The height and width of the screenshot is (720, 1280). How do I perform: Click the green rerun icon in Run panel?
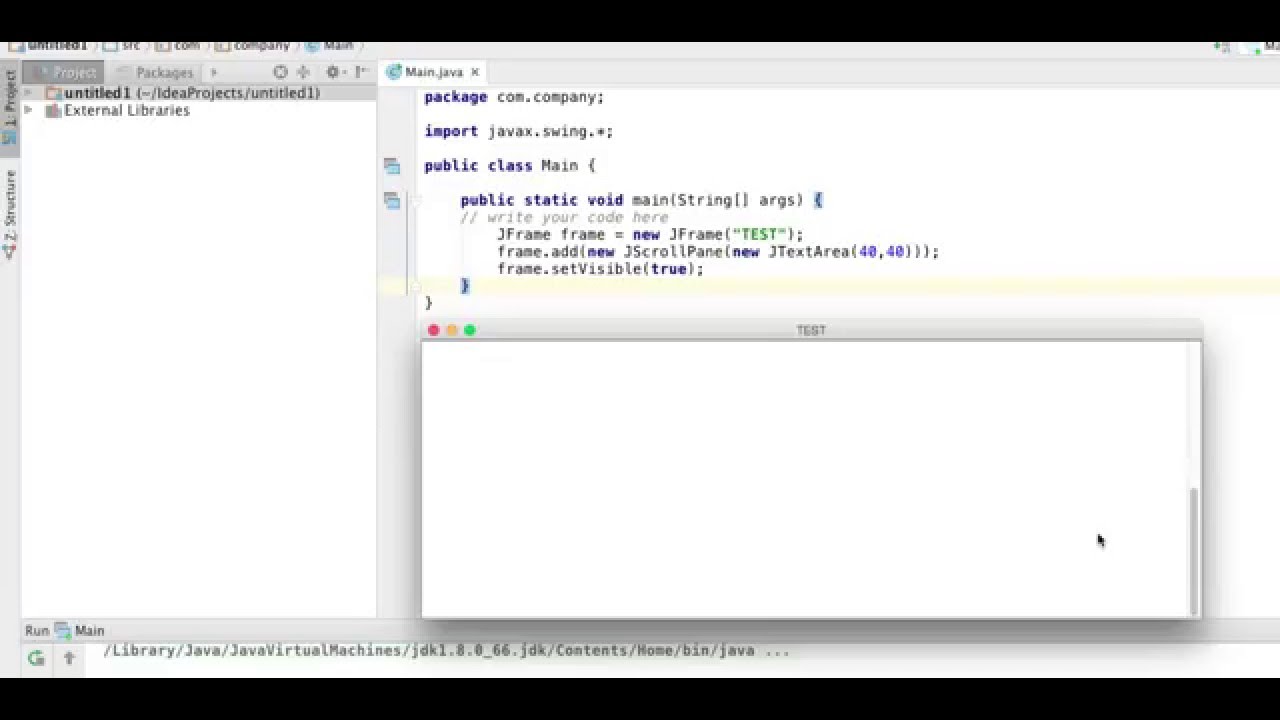(x=36, y=658)
